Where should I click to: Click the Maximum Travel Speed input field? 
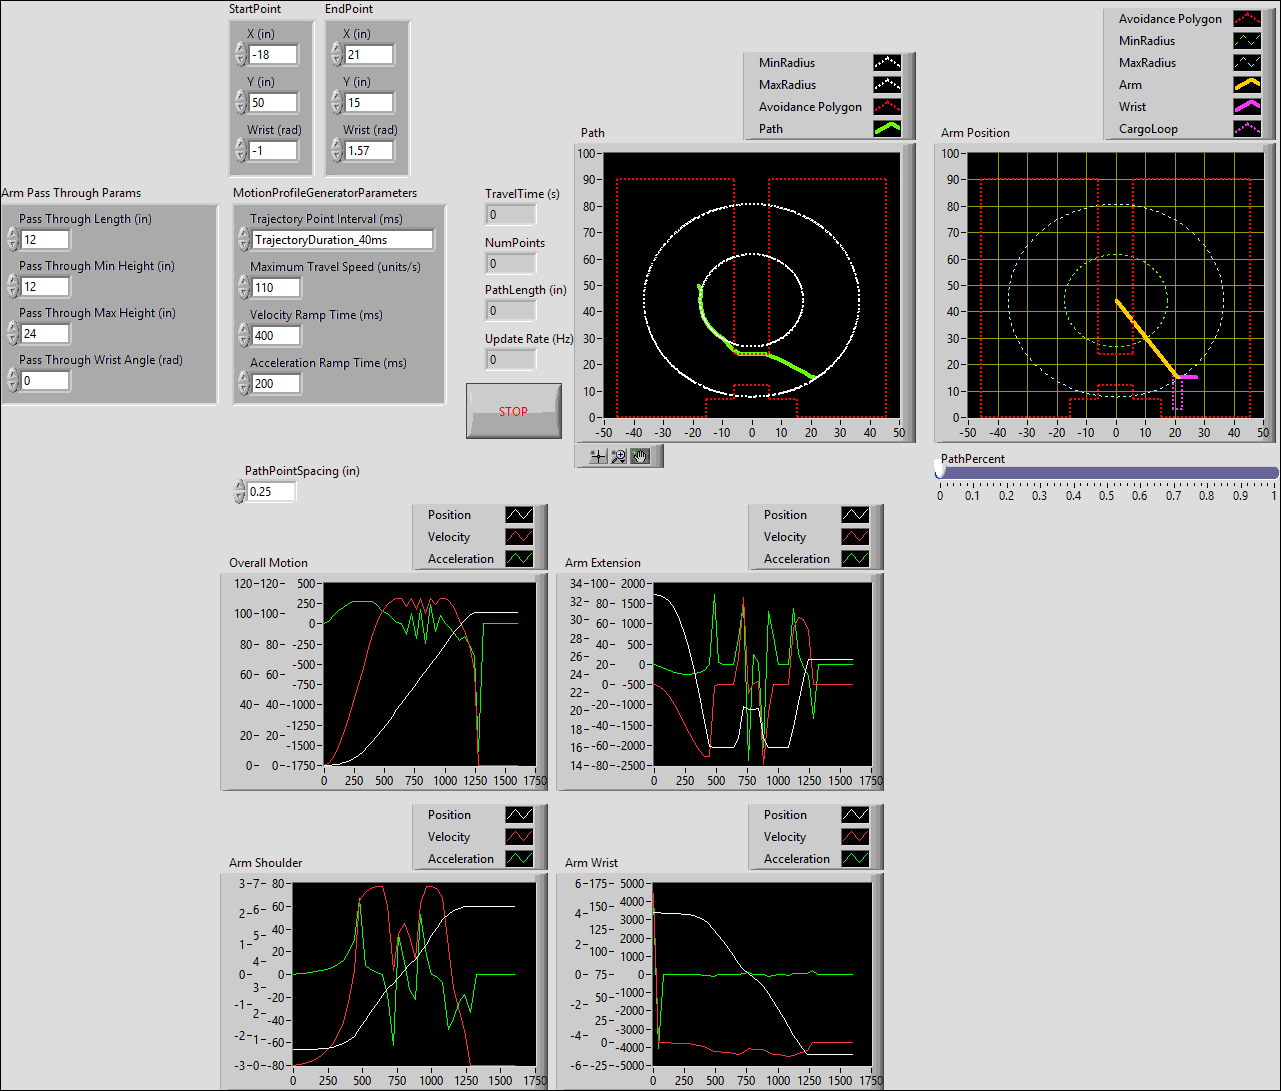[276, 288]
